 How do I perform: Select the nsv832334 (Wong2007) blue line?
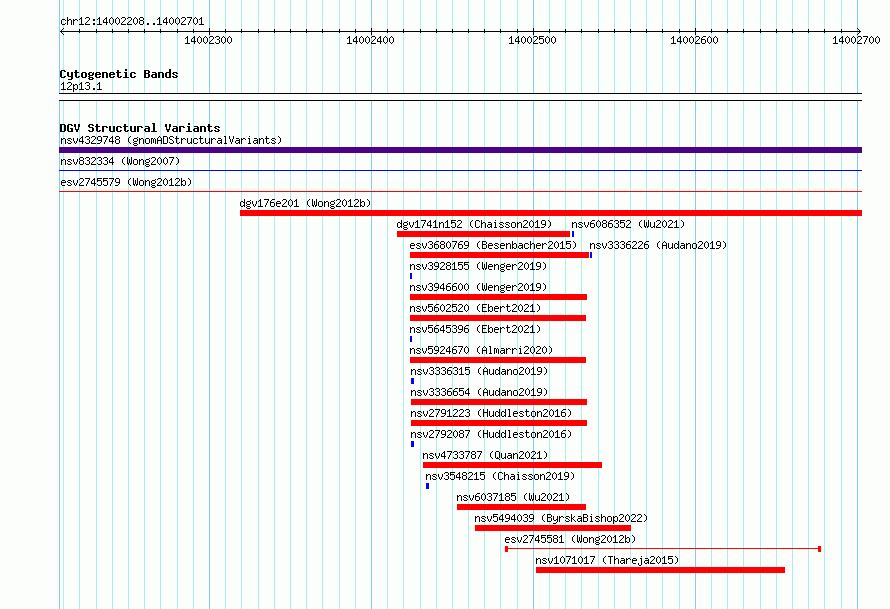460,170
